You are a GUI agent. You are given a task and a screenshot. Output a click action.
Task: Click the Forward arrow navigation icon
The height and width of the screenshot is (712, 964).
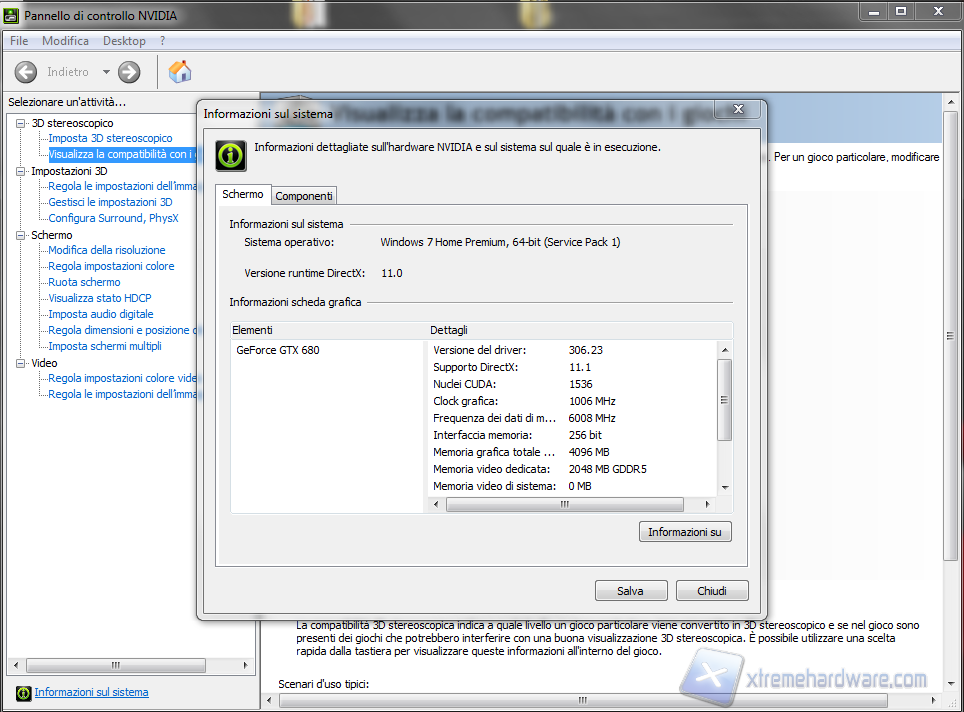(129, 72)
